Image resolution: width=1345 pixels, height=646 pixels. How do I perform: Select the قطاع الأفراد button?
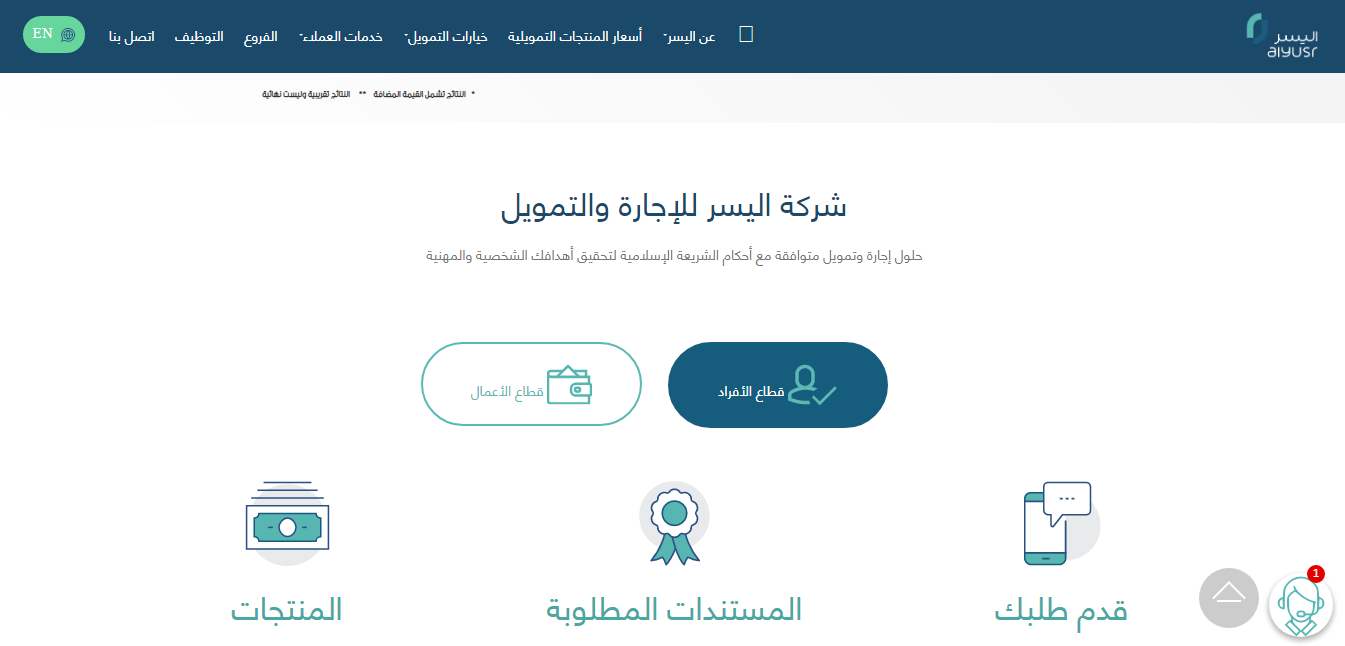pos(778,385)
